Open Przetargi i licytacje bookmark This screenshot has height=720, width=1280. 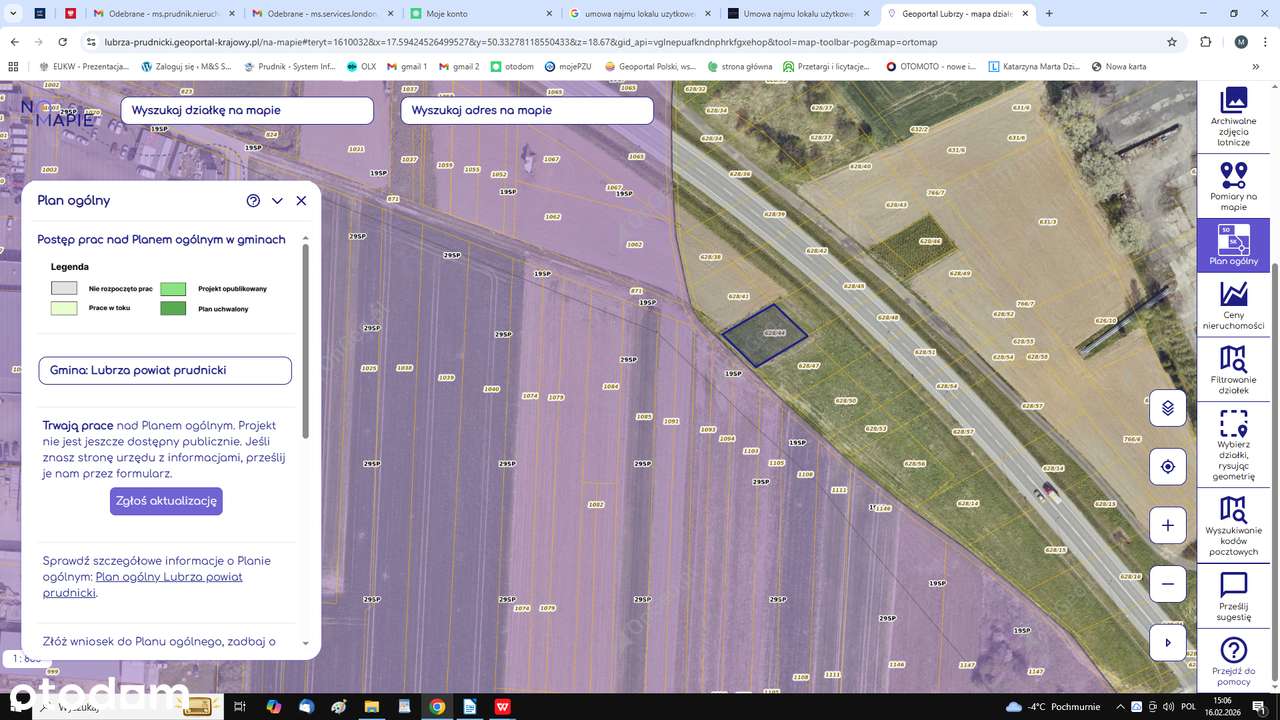click(x=827, y=66)
